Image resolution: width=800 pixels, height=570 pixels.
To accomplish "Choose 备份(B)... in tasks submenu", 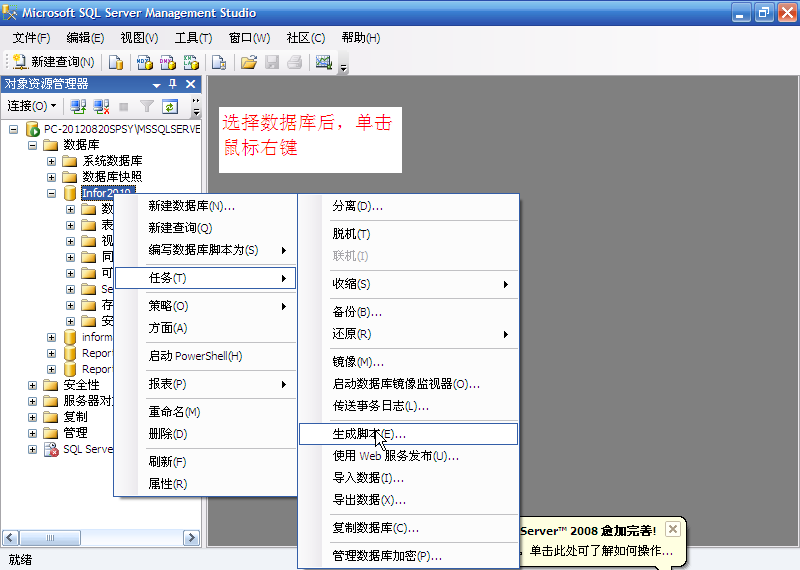I will pyautogui.click(x=408, y=312).
